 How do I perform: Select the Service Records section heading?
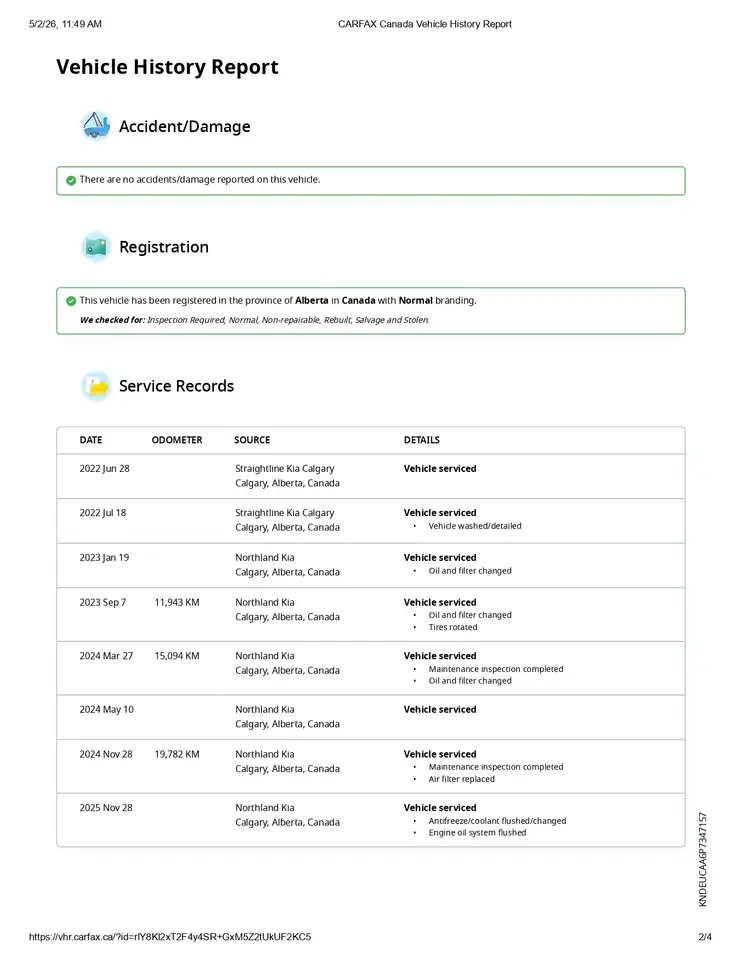click(176, 386)
